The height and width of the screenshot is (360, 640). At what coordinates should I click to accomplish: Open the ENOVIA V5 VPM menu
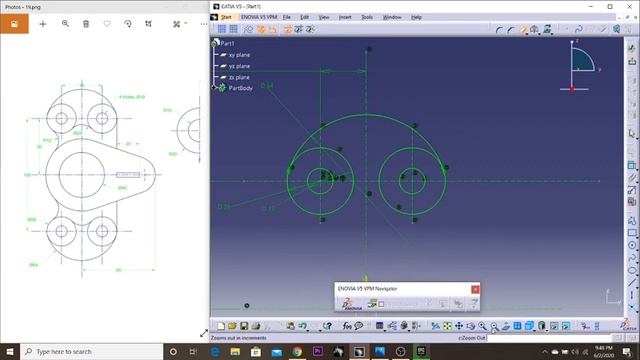click(x=259, y=17)
